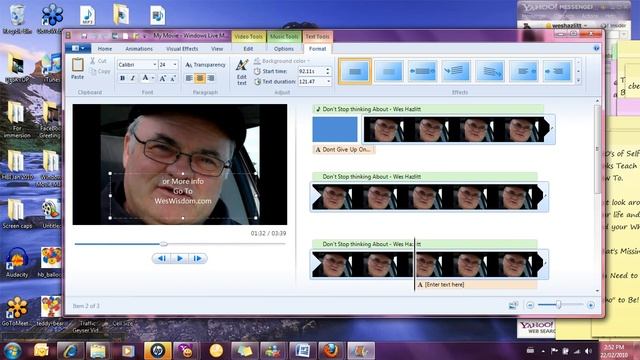Screen dimensions: 640x360
Task: Select the sixth text effect thumbnail
Action: click(524, 71)
